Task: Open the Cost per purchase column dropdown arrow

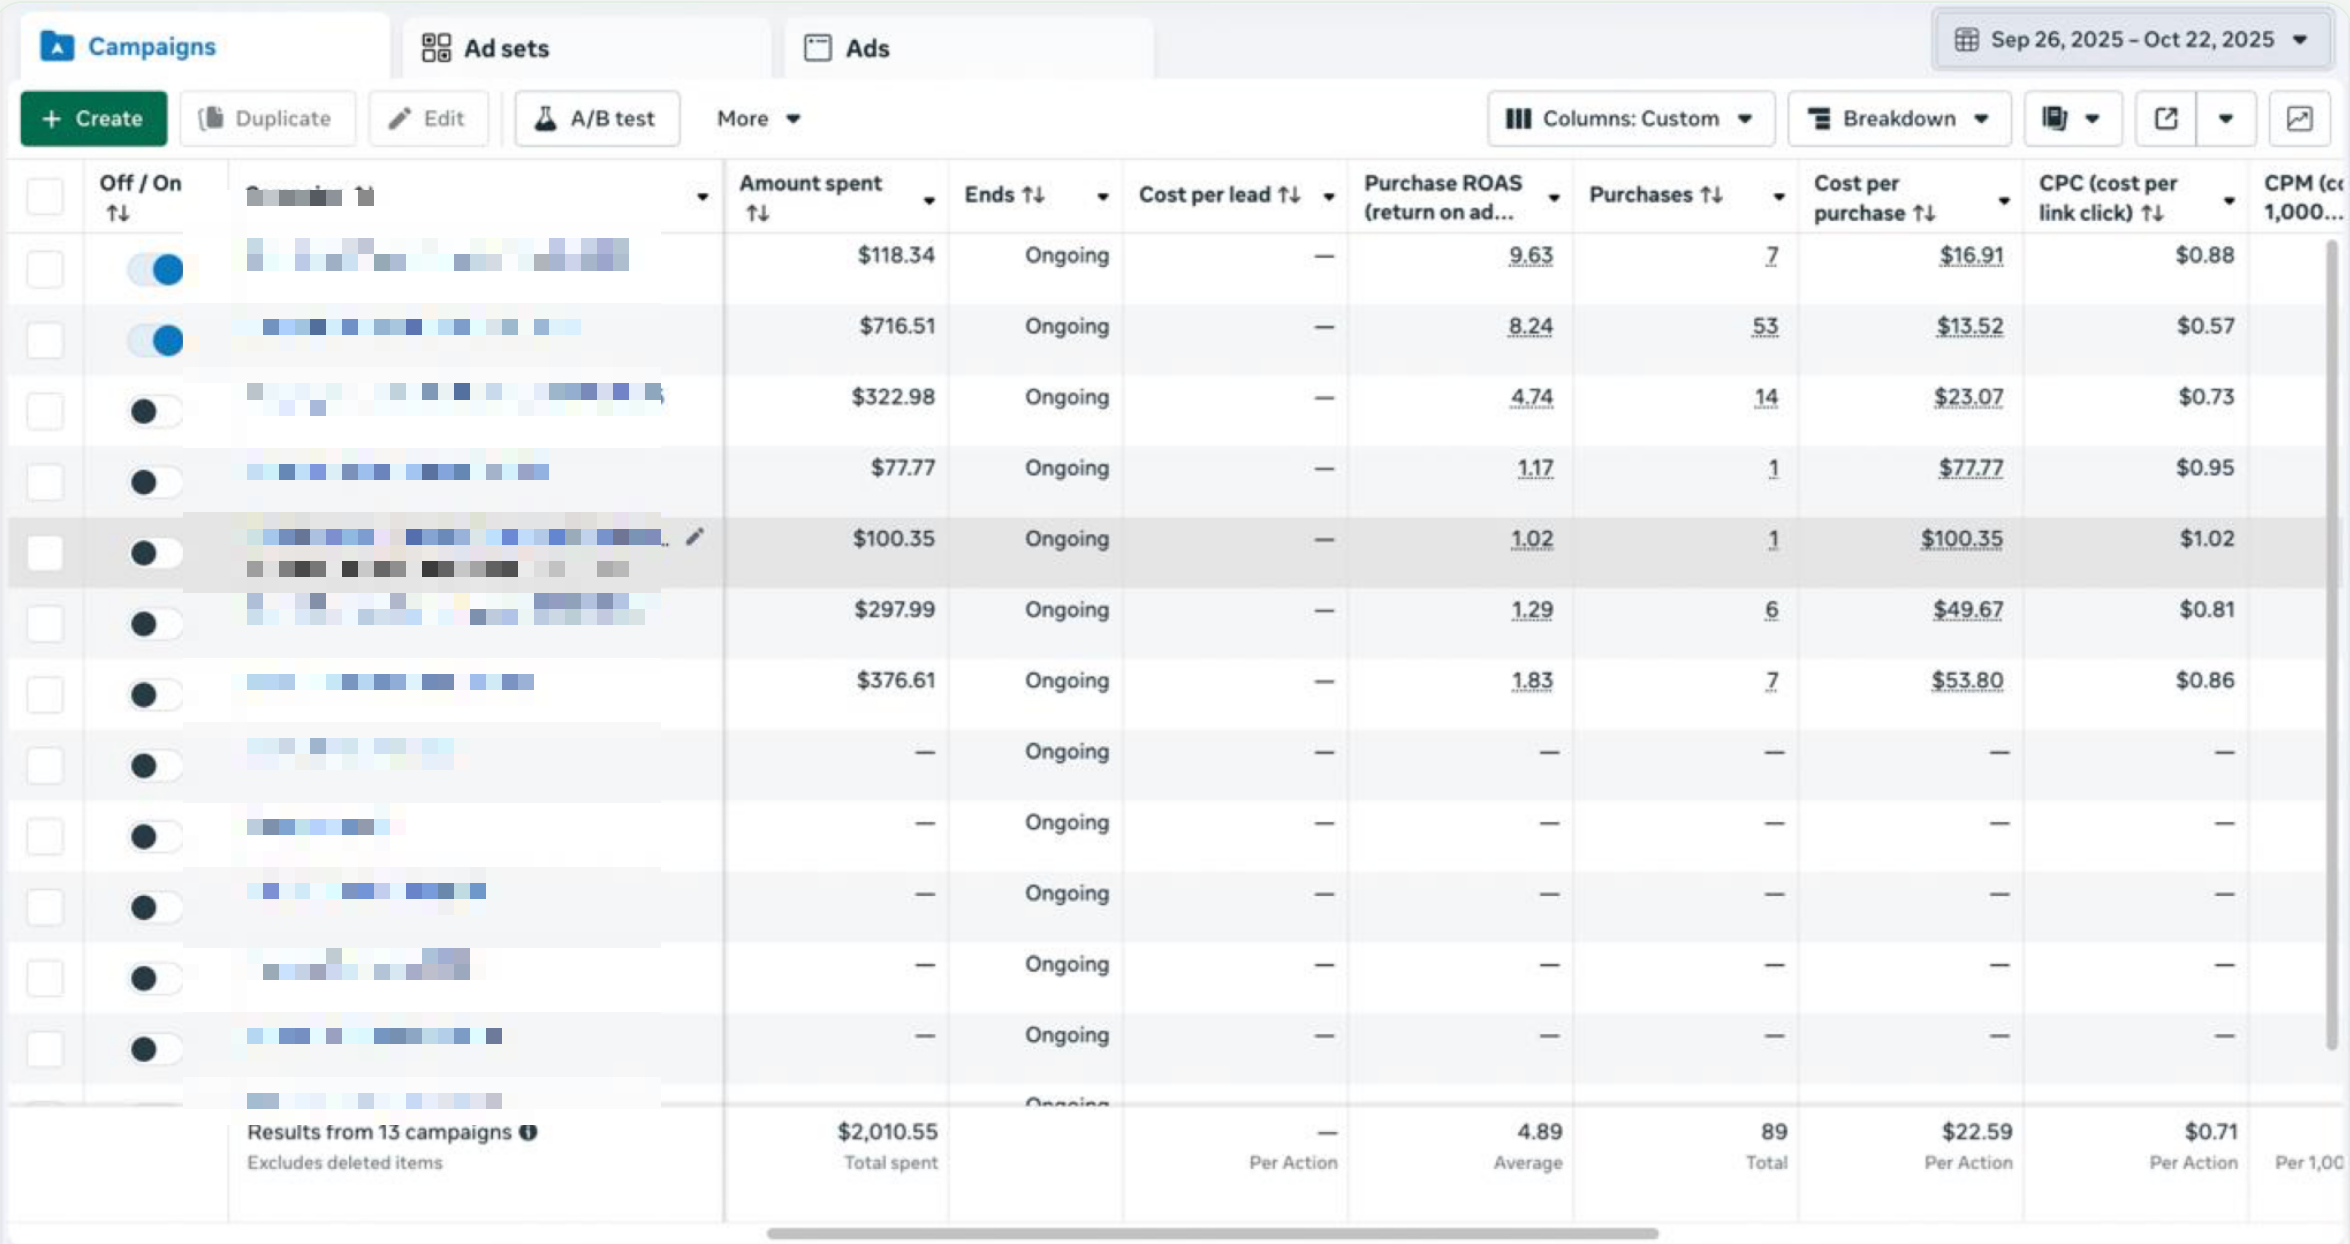Action: click(x=2004, y=201)
